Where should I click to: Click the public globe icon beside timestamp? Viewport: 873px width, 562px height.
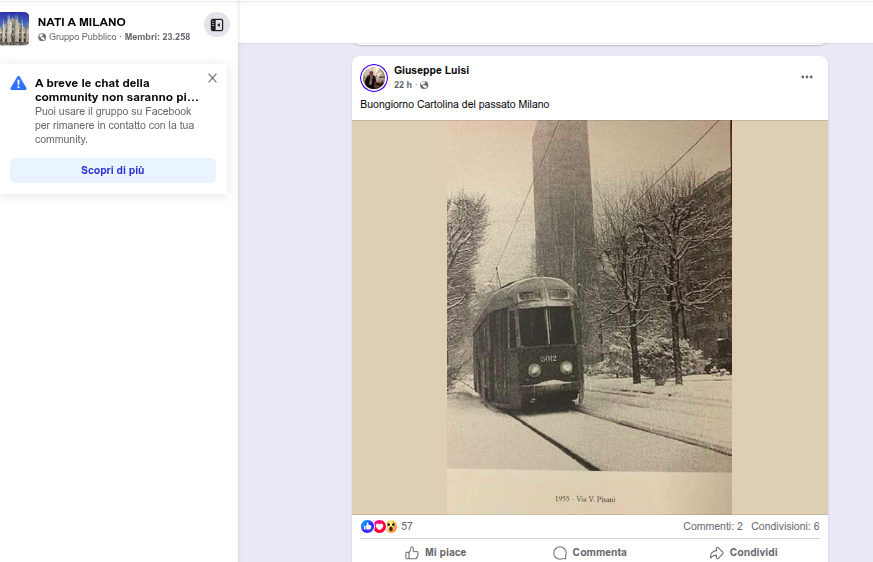424,85
